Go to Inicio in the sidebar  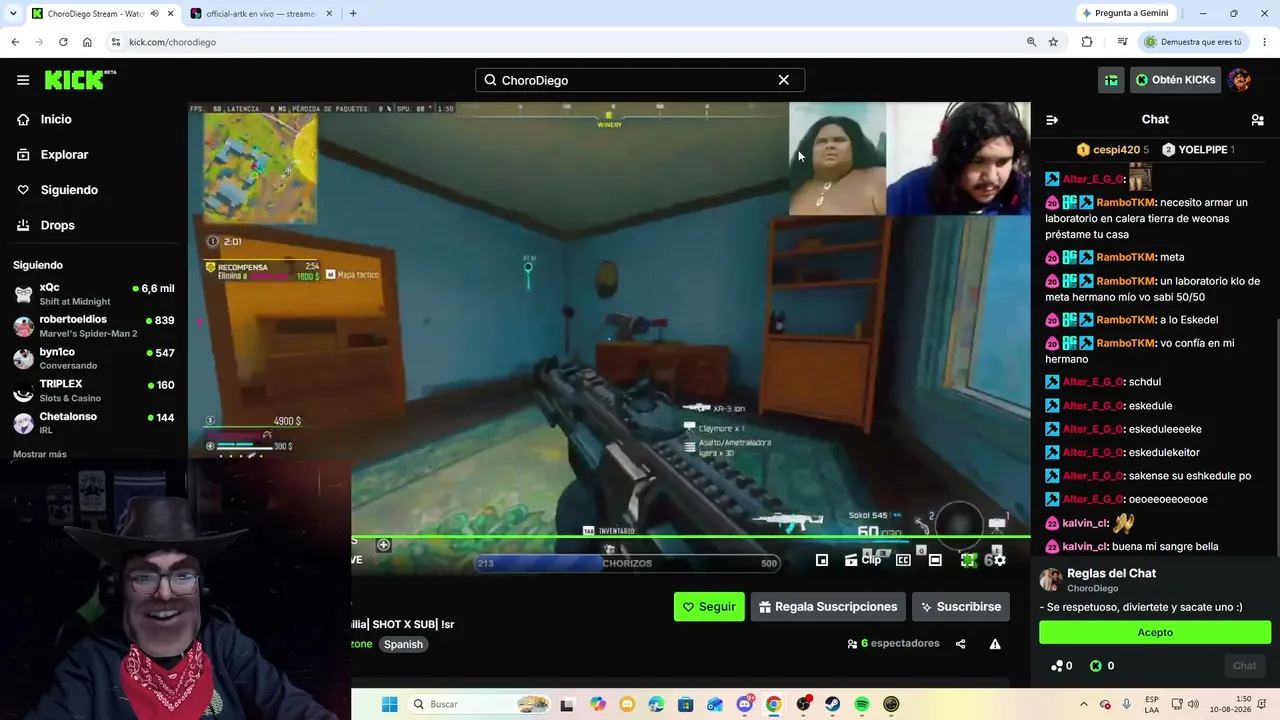pyautogui.click(x=56, y=119)
